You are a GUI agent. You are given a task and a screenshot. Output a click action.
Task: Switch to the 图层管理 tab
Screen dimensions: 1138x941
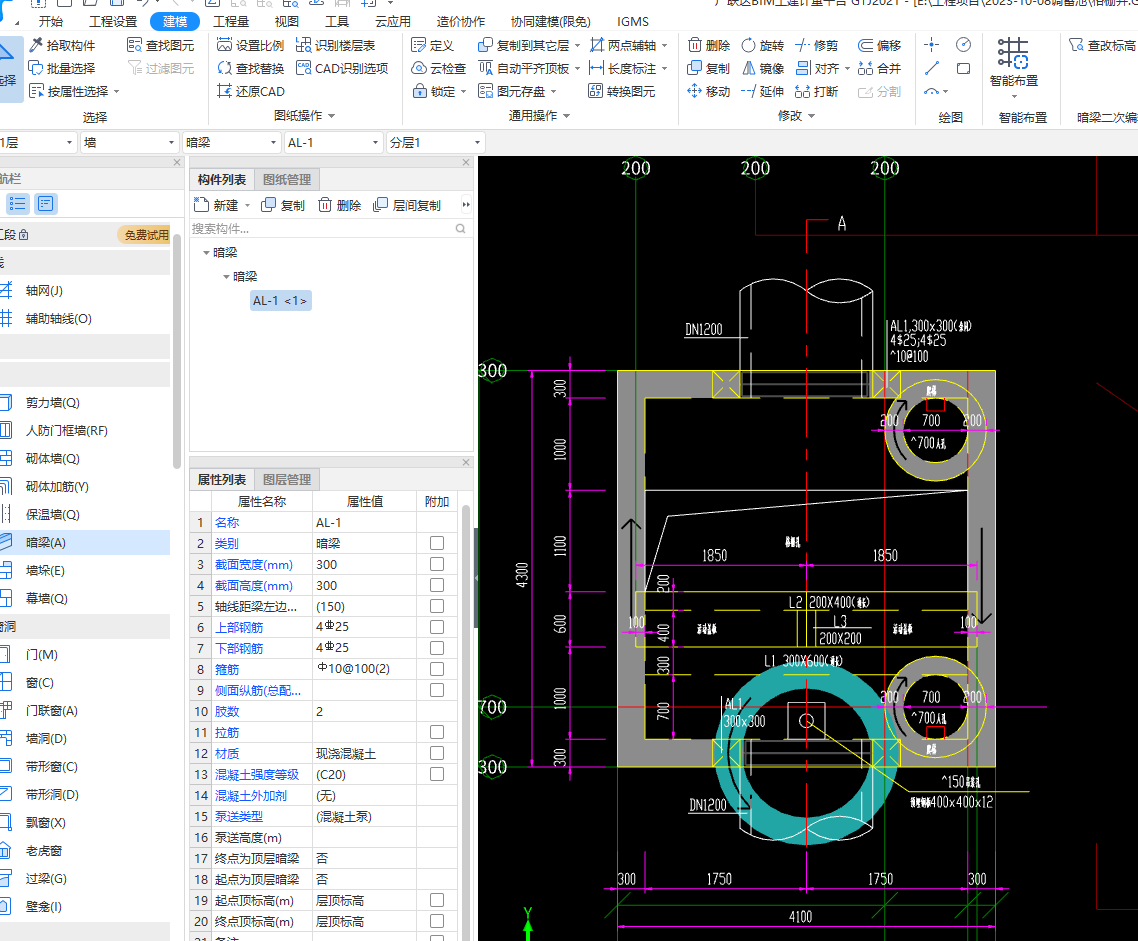pos(287,480)
